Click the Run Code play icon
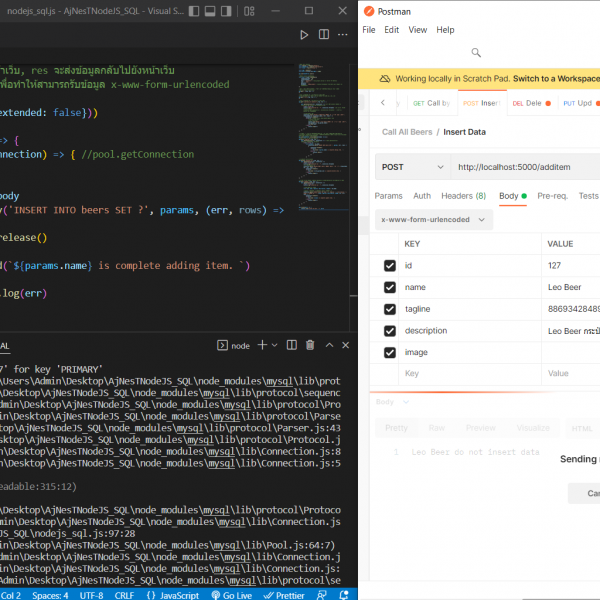This screenshot has width=600, height=600. [305, 35]
